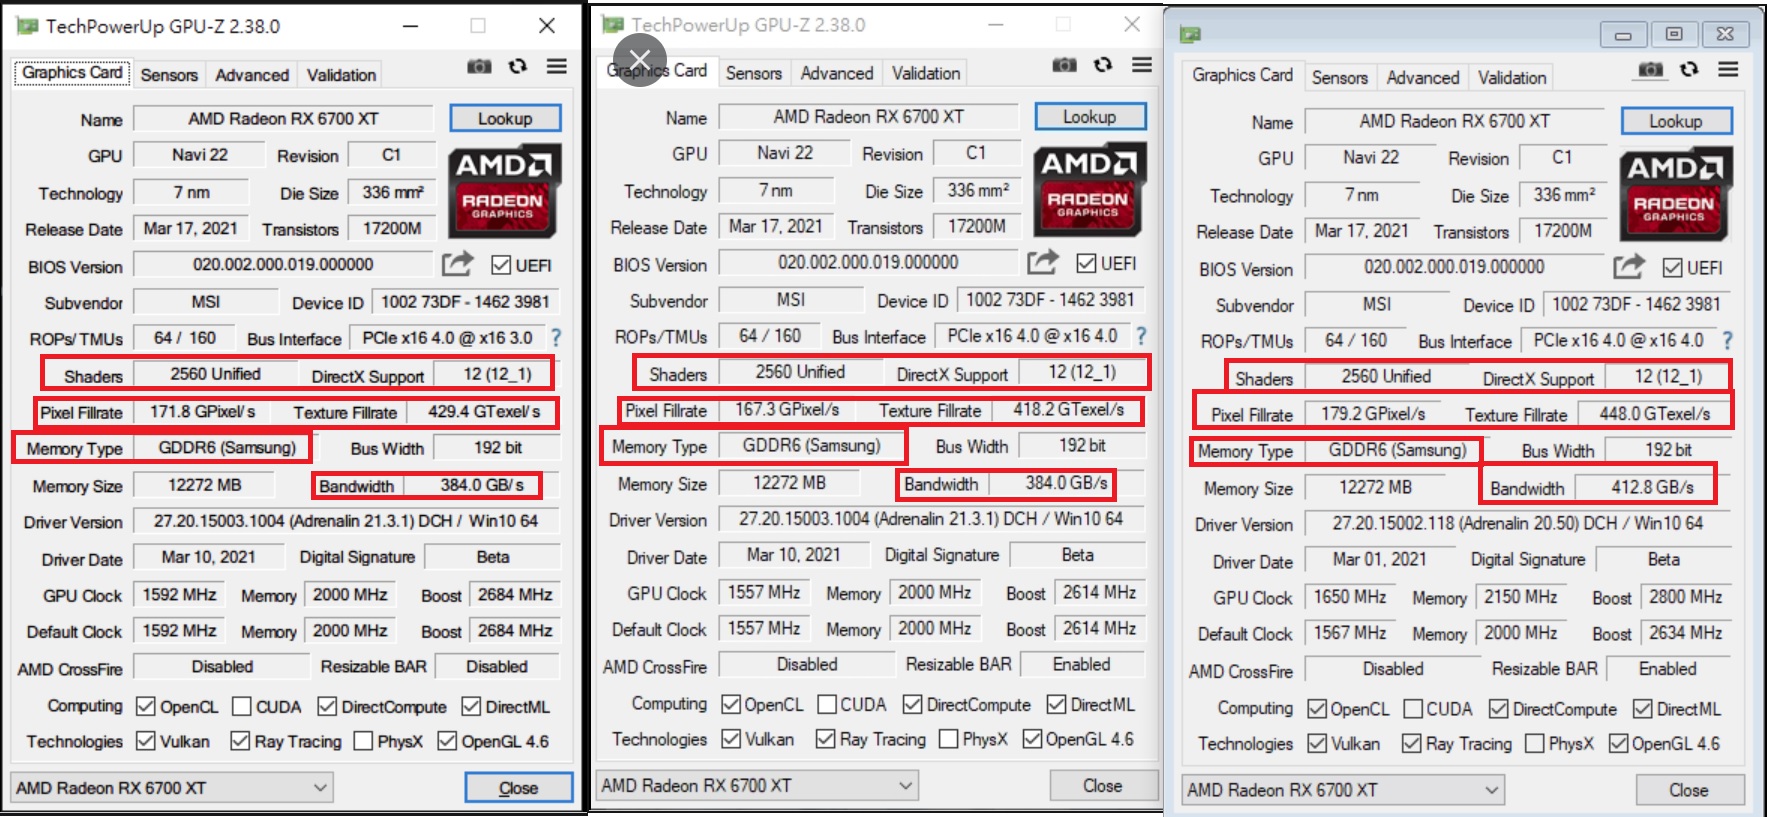1767x817 pixels.
Task: Click the screenshot camera icon in left window
Action: 479,66
